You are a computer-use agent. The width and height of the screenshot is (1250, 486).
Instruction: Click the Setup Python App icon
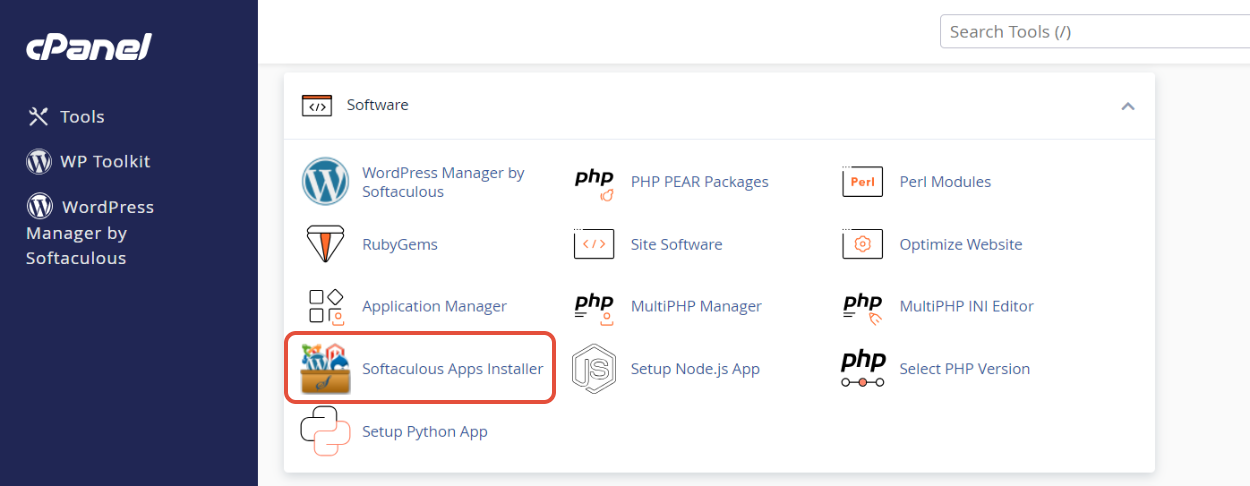[x=325, y=432]
